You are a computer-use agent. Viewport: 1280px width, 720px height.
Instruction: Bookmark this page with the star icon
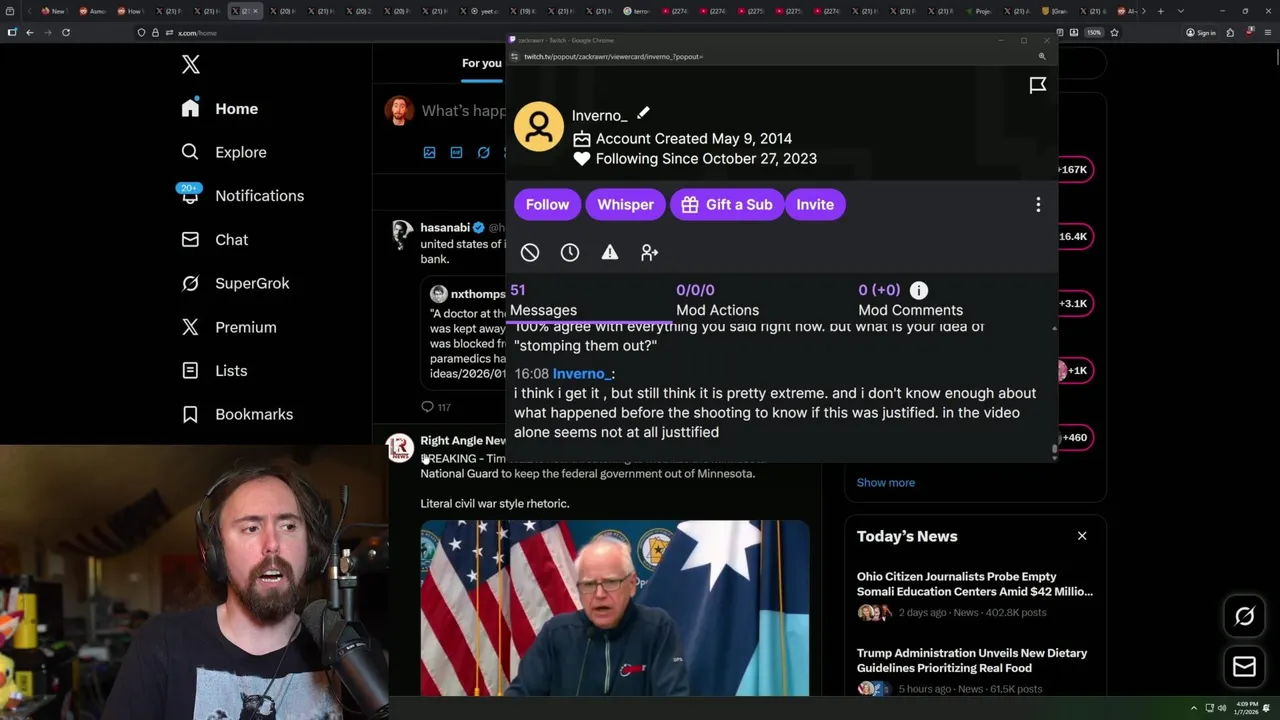coord(1114,32)
